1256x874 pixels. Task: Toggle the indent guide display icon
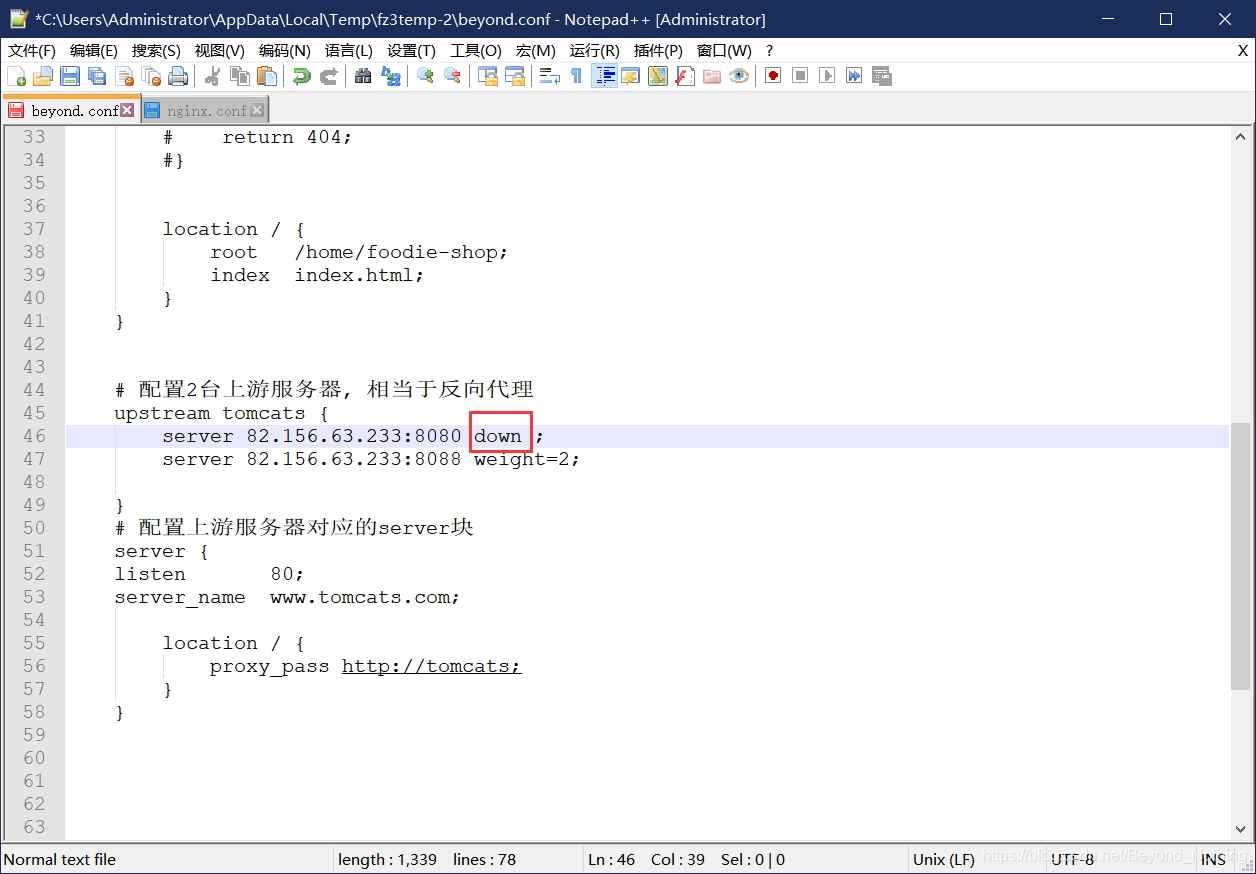(604, 76)
